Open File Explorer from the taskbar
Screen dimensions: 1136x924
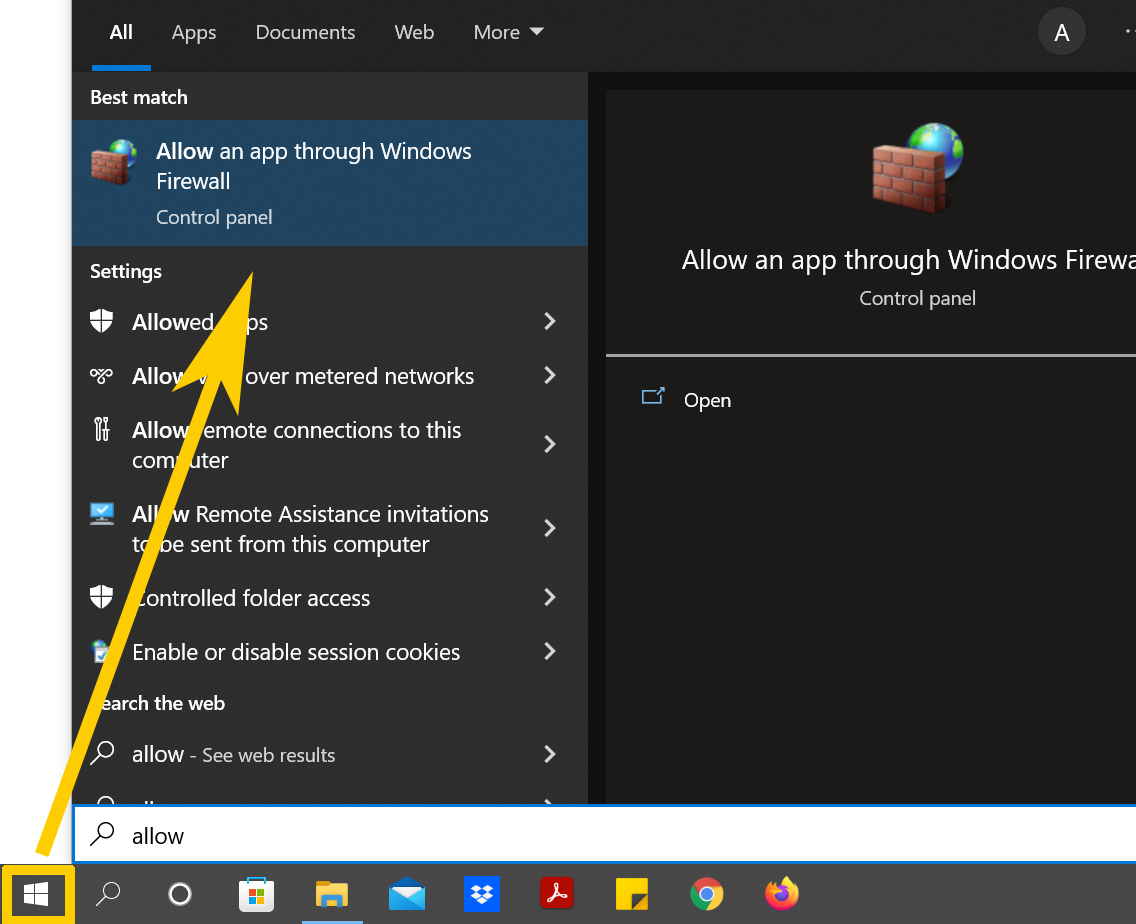(x=331, y=894)
